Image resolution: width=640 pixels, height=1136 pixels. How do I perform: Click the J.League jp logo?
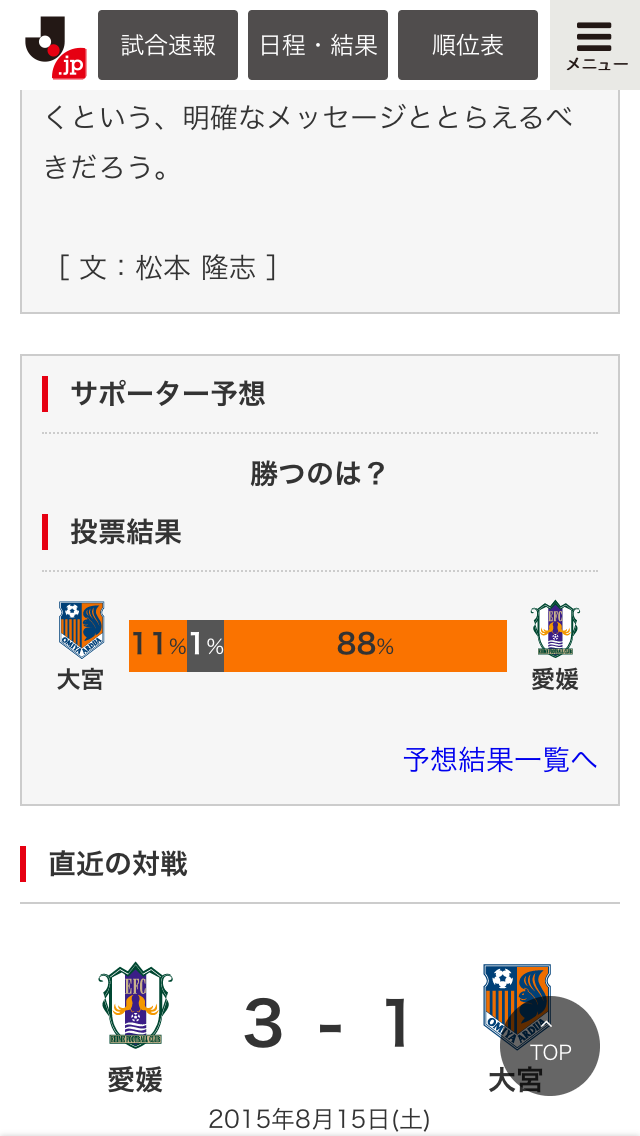[x=54, y=47]
